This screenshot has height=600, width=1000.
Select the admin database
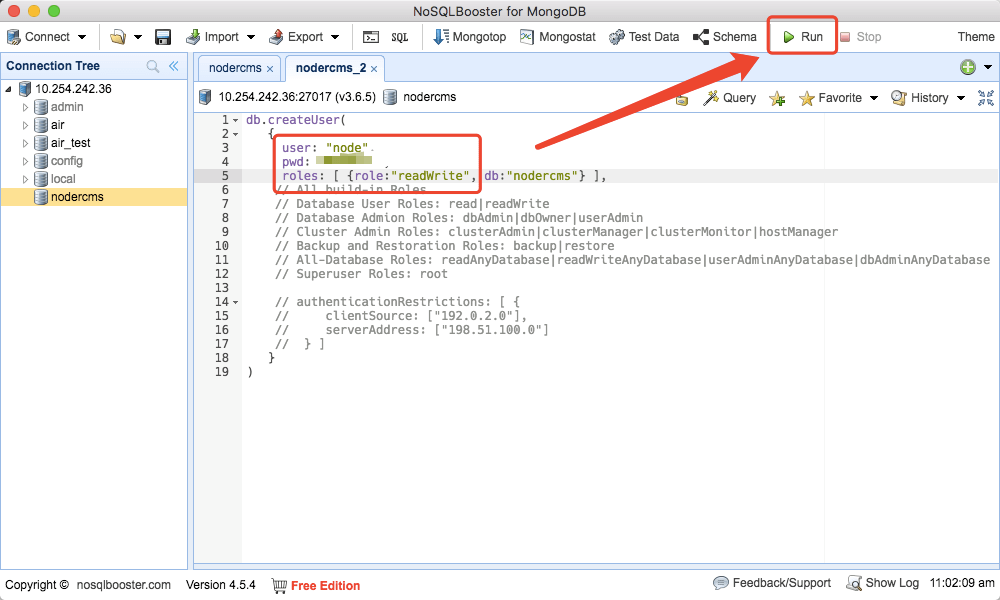click(x=67, y=106)
